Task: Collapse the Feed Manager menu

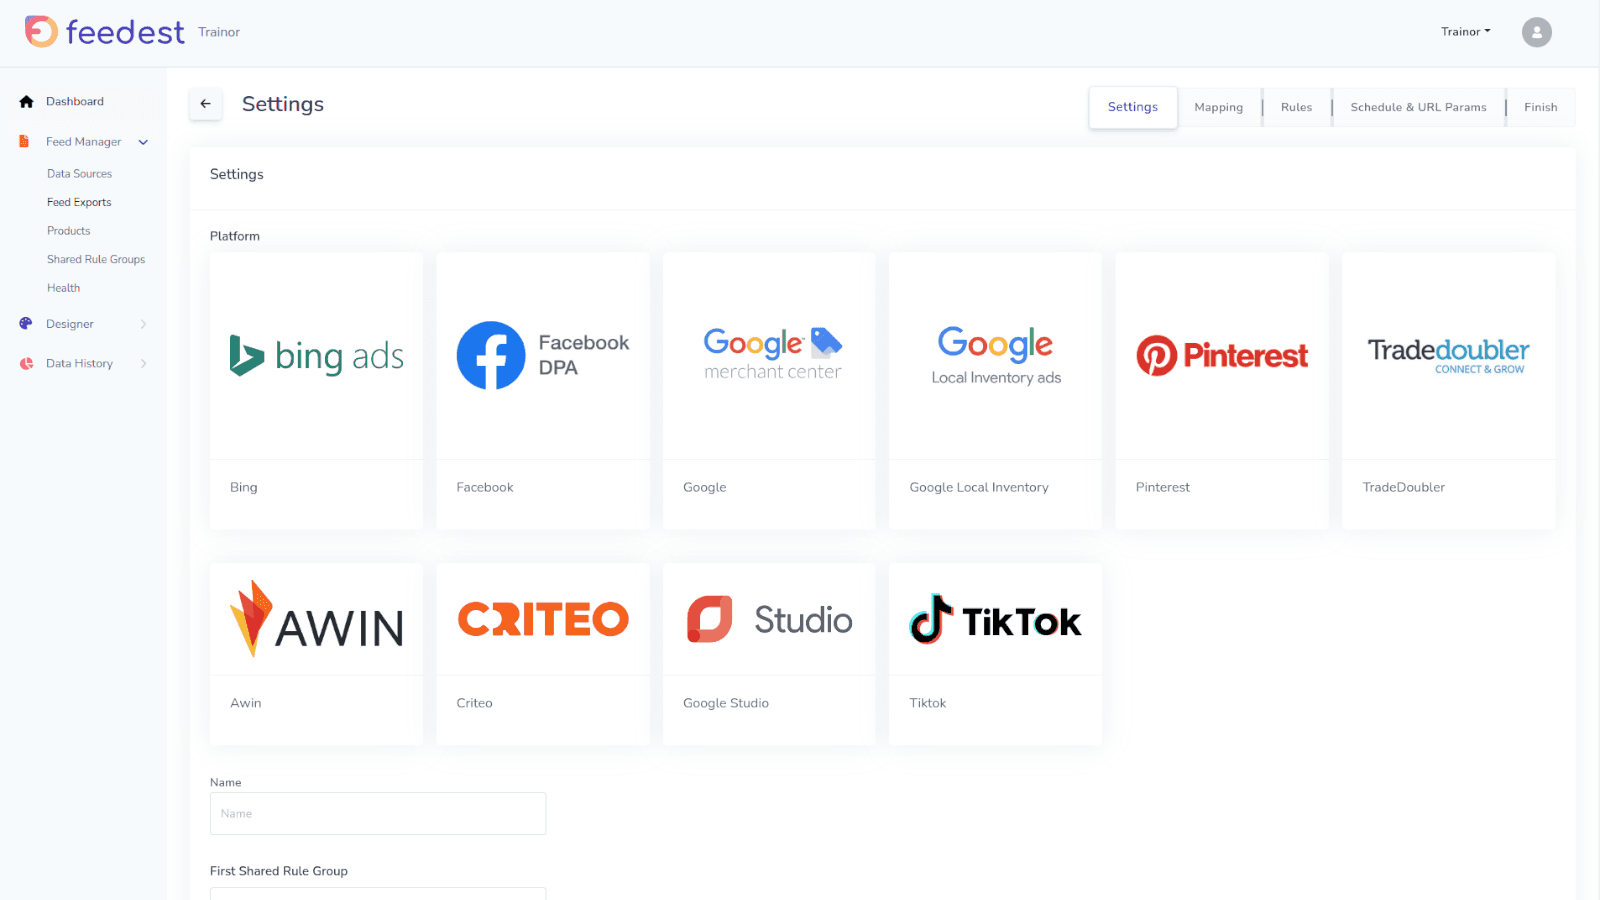Action: tap(143, 142)
